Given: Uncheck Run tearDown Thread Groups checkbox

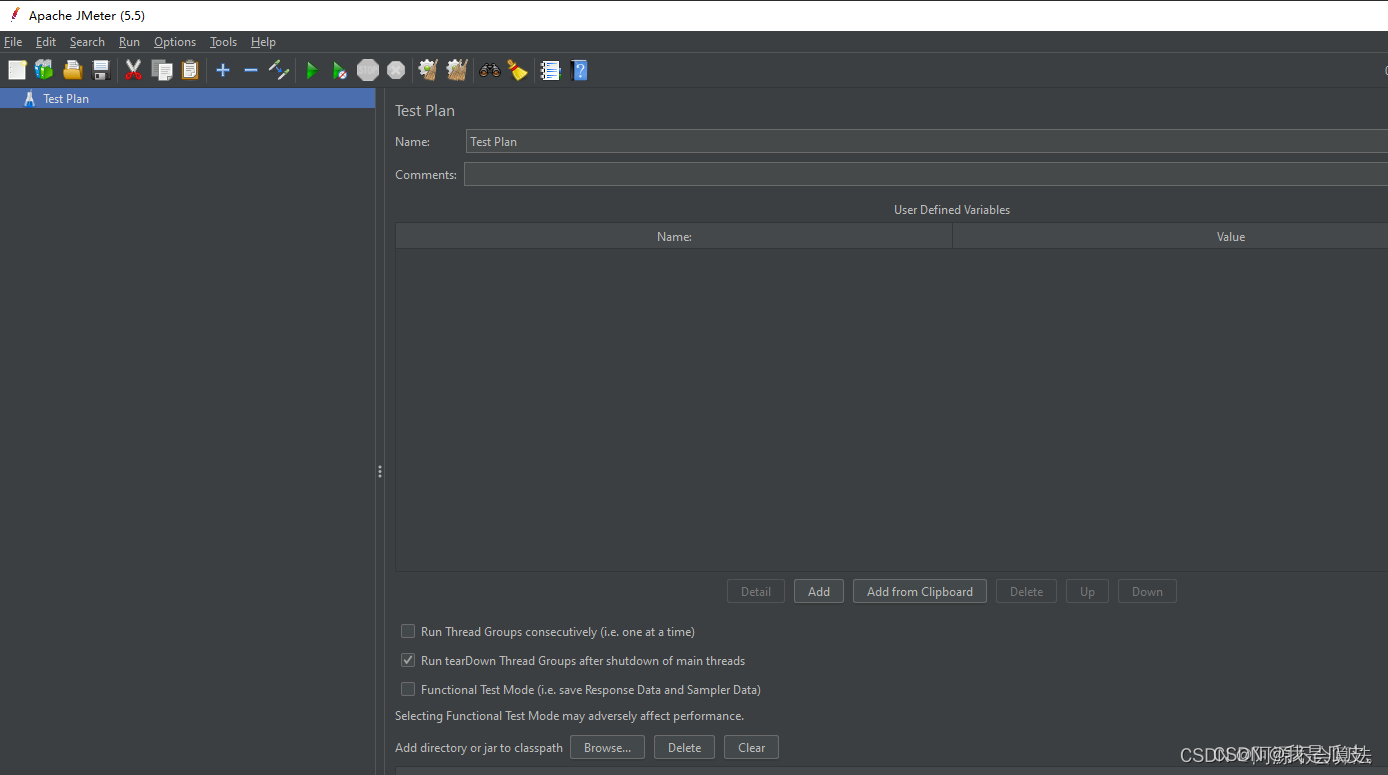Looking at the screenshot, I should [x=408, y=660].
